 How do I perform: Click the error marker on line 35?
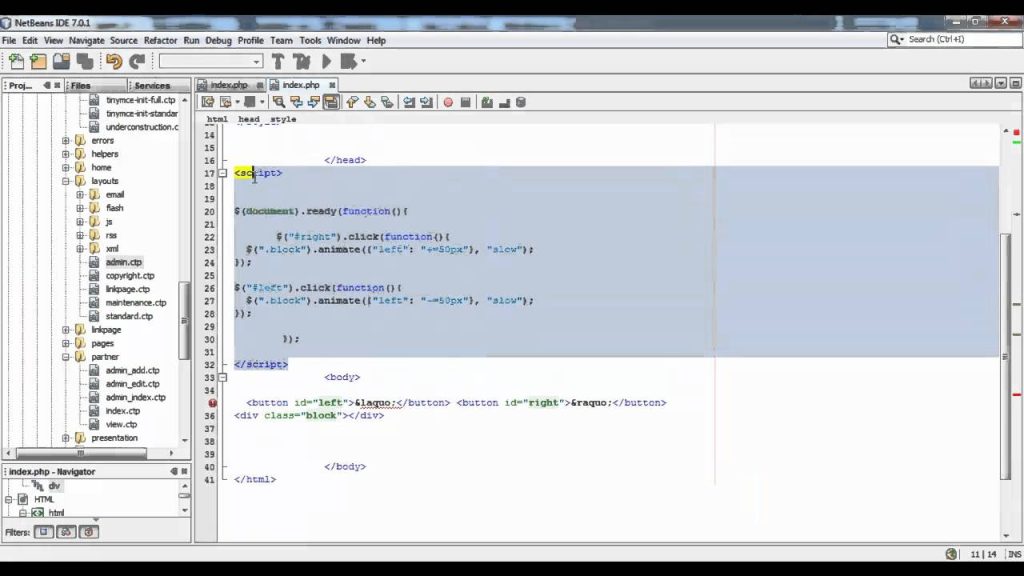[212, 403]
